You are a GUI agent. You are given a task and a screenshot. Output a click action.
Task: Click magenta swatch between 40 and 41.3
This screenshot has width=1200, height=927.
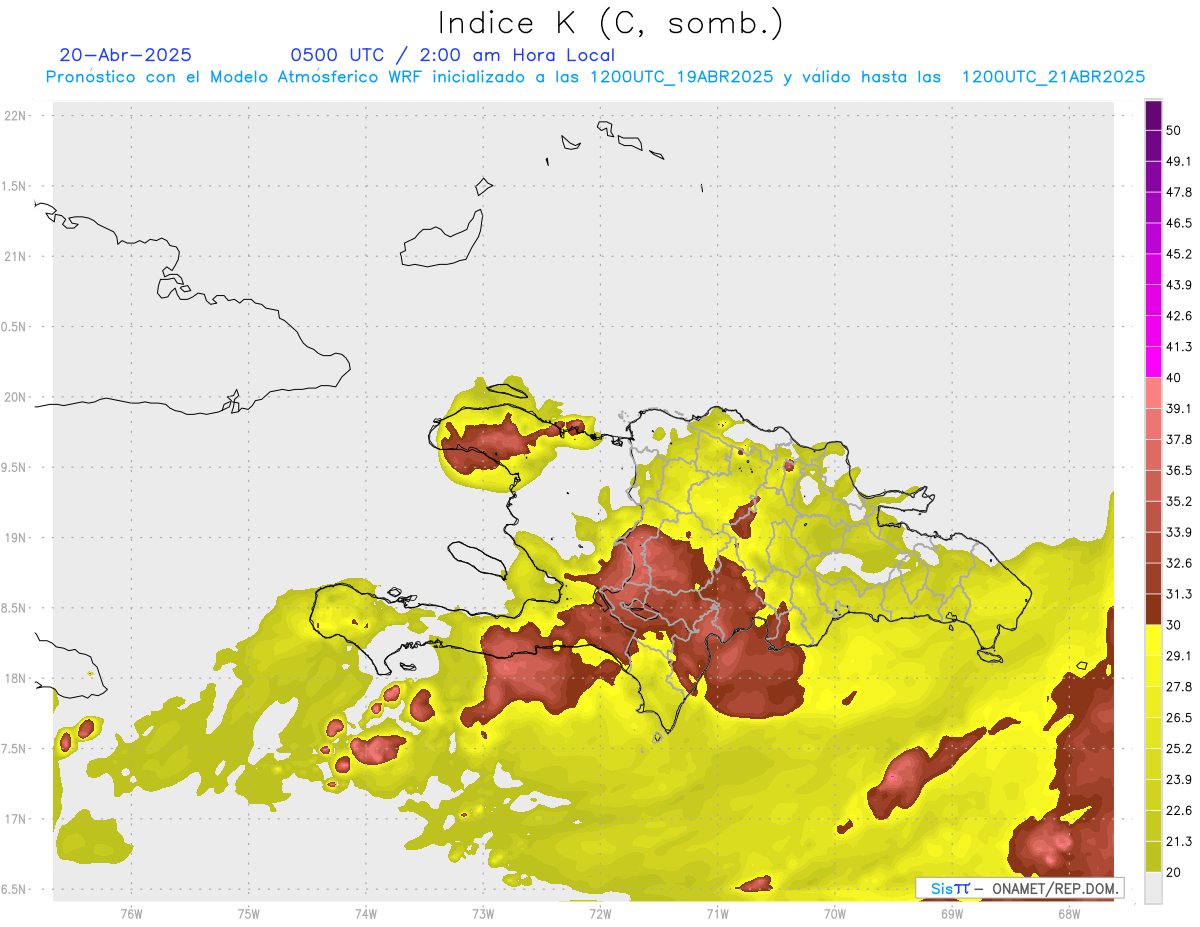coord(1153,363)
